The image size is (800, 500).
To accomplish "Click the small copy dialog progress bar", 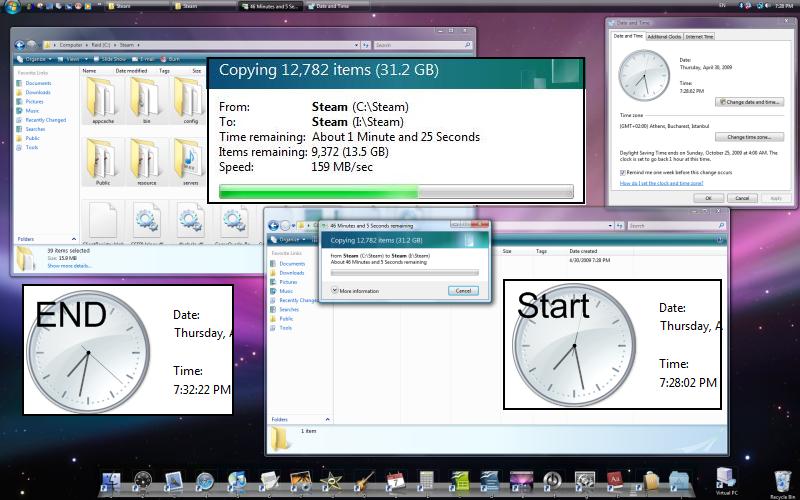I will point(405,273).
